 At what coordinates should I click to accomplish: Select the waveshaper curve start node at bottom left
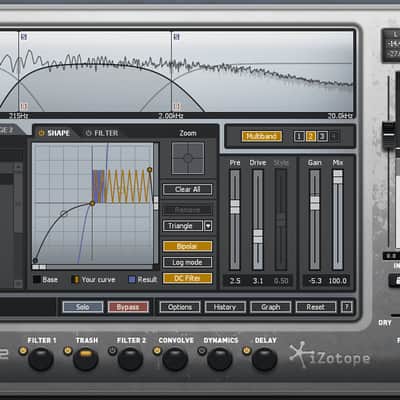point(35,260)
